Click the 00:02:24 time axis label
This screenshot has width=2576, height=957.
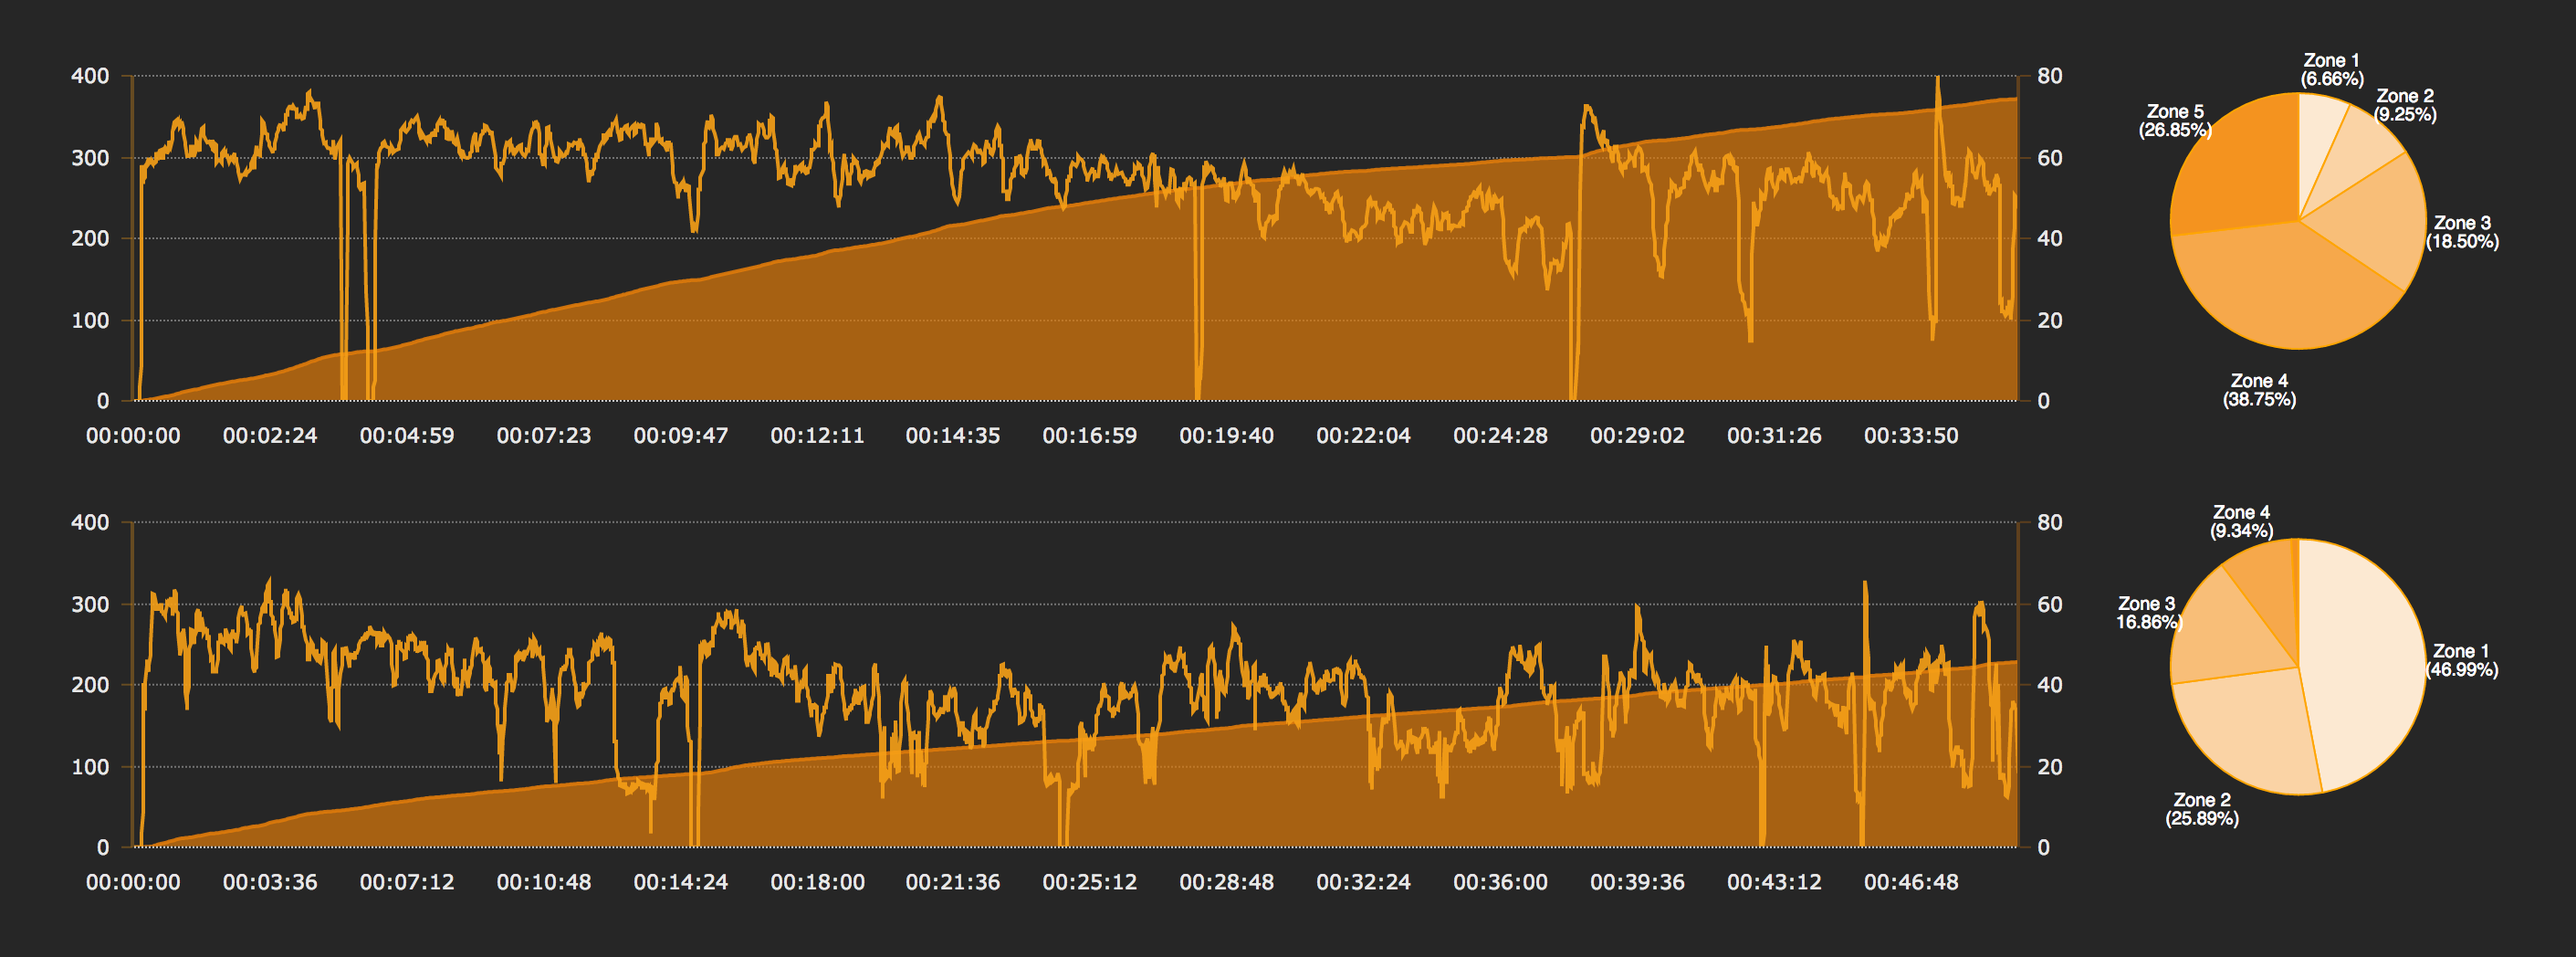[x=270, y=436]
